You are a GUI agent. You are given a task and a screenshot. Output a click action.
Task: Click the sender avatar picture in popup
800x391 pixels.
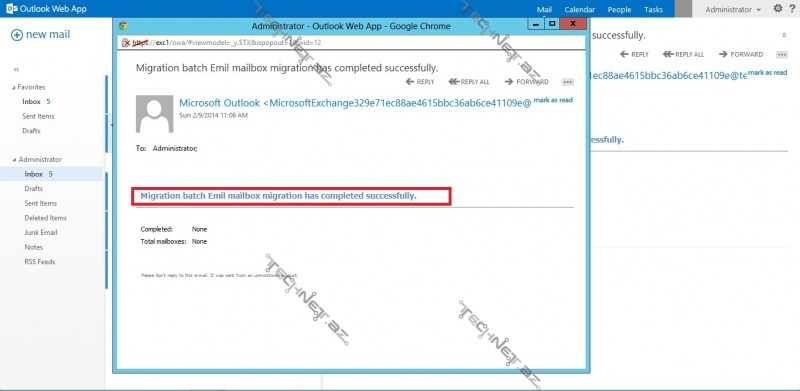tap(155, 114)
